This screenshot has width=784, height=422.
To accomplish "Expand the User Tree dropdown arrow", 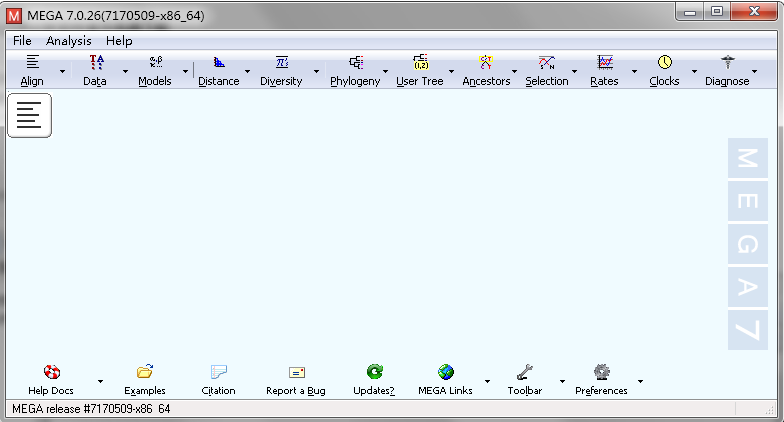I will coord(452,72).
